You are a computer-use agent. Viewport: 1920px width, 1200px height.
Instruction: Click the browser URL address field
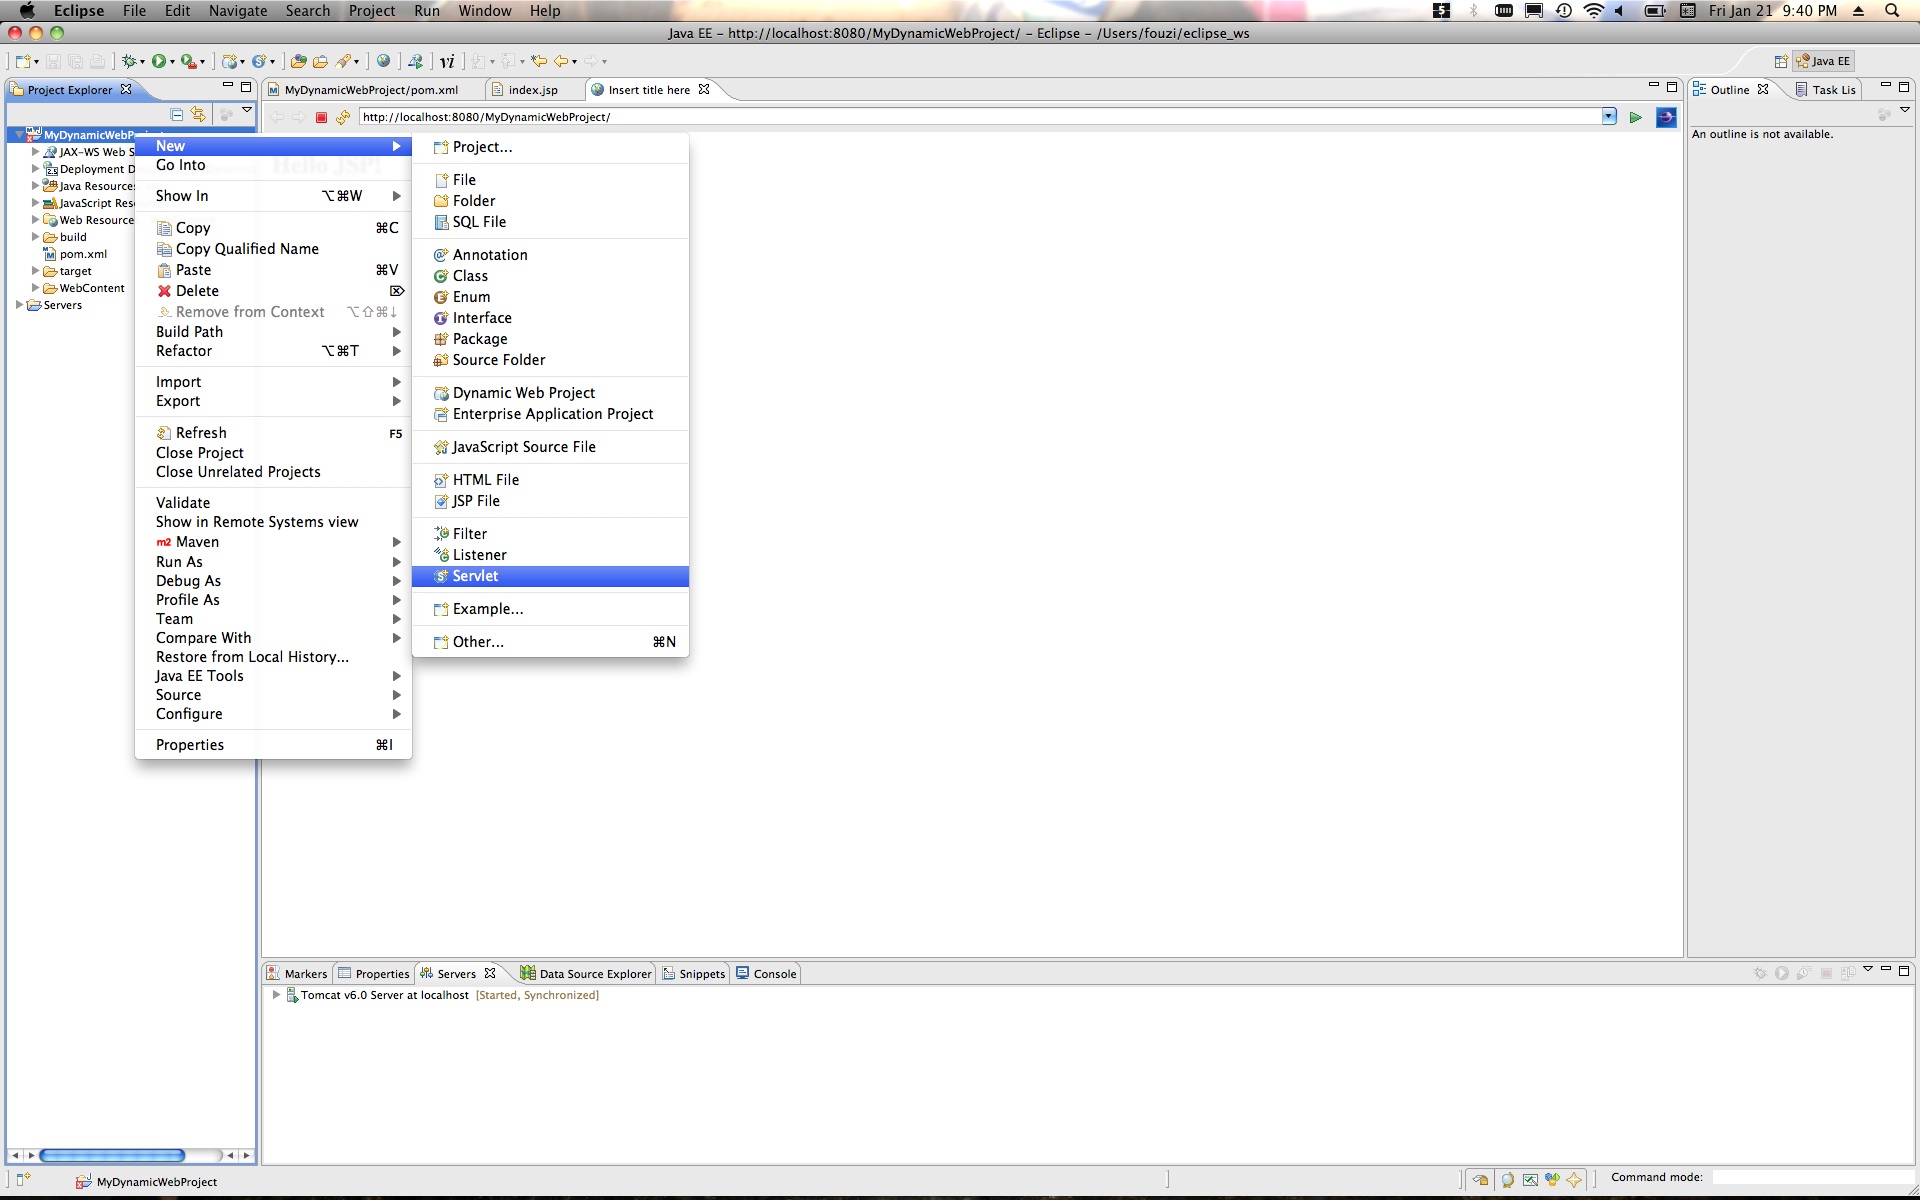[x=980, y=117]
